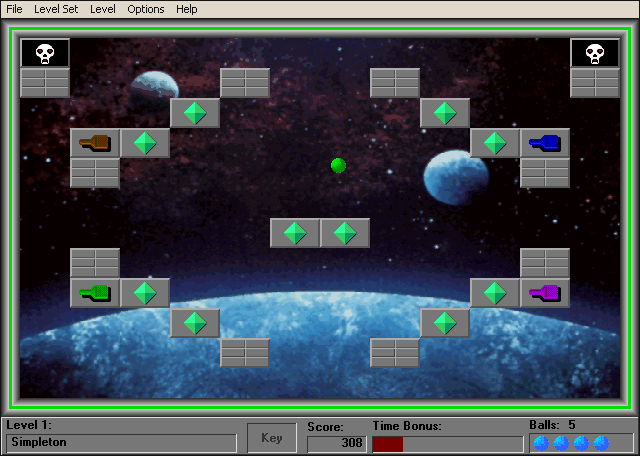Click the diamond tile beside the blue paintbrush
The height and width of the screenshot is (456, 640).
click(x=495, y=143)
